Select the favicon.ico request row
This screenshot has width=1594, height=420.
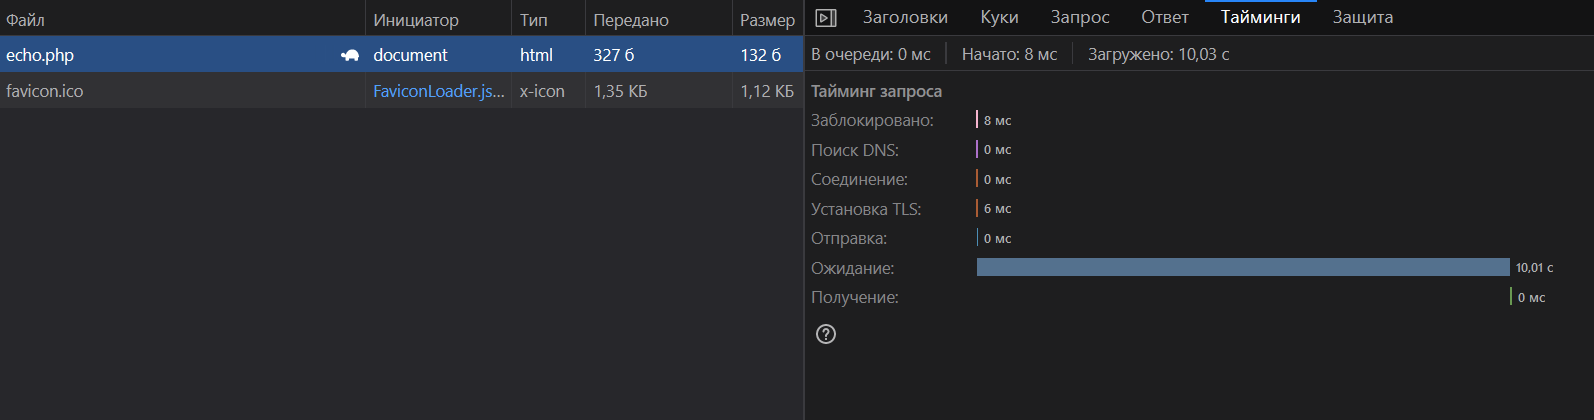pos(401,91)
